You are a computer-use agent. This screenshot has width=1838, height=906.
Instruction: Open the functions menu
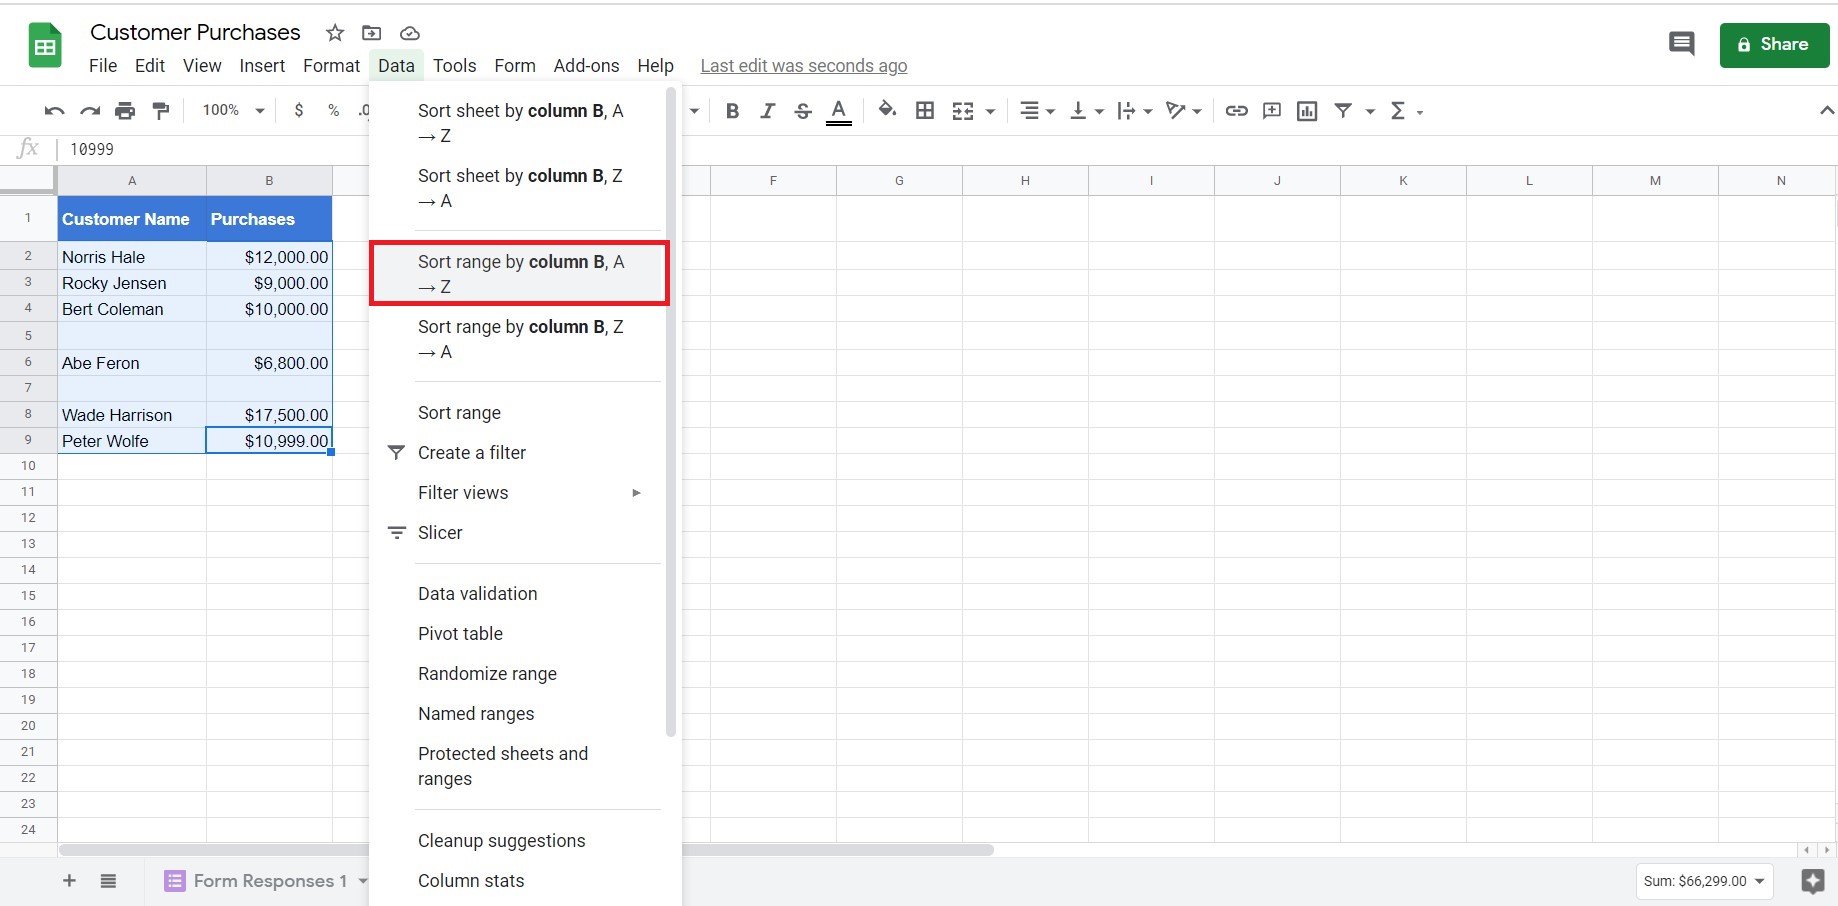(1402, 111)
